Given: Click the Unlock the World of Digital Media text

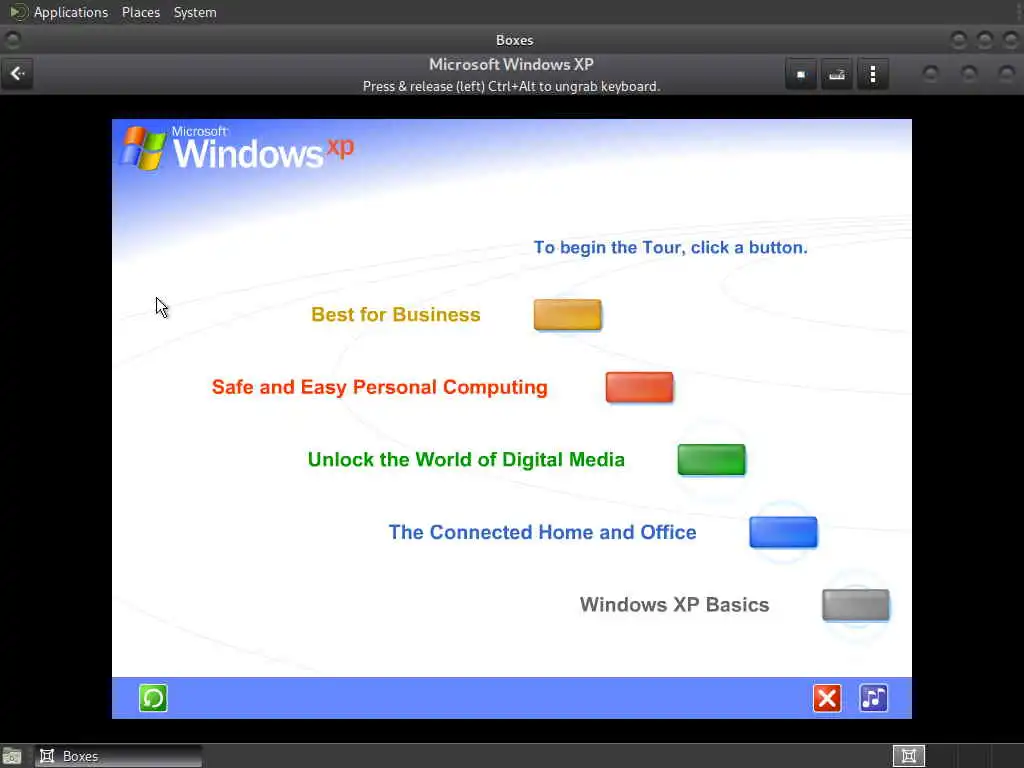Looking at the screenshot, I should 466,460.
